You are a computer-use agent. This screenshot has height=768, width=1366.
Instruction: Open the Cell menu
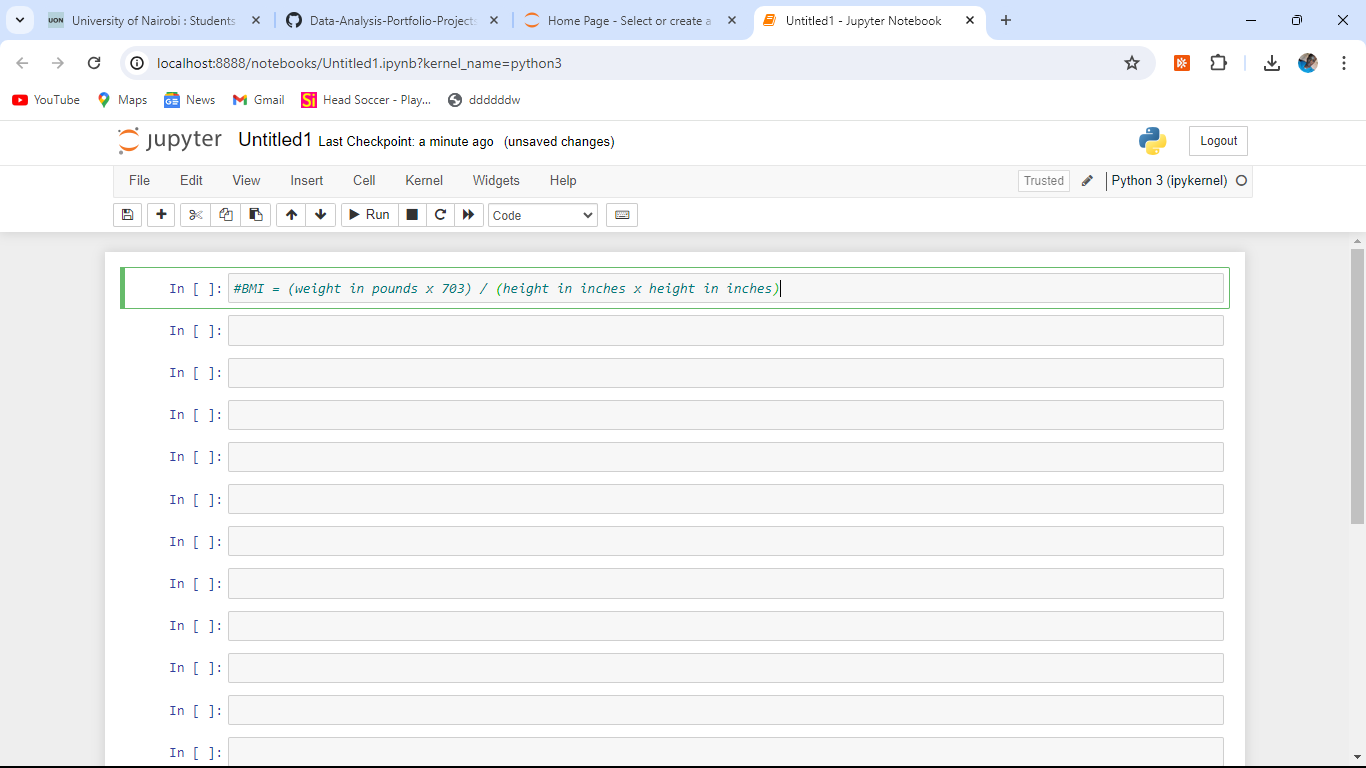tap(364, 181)
